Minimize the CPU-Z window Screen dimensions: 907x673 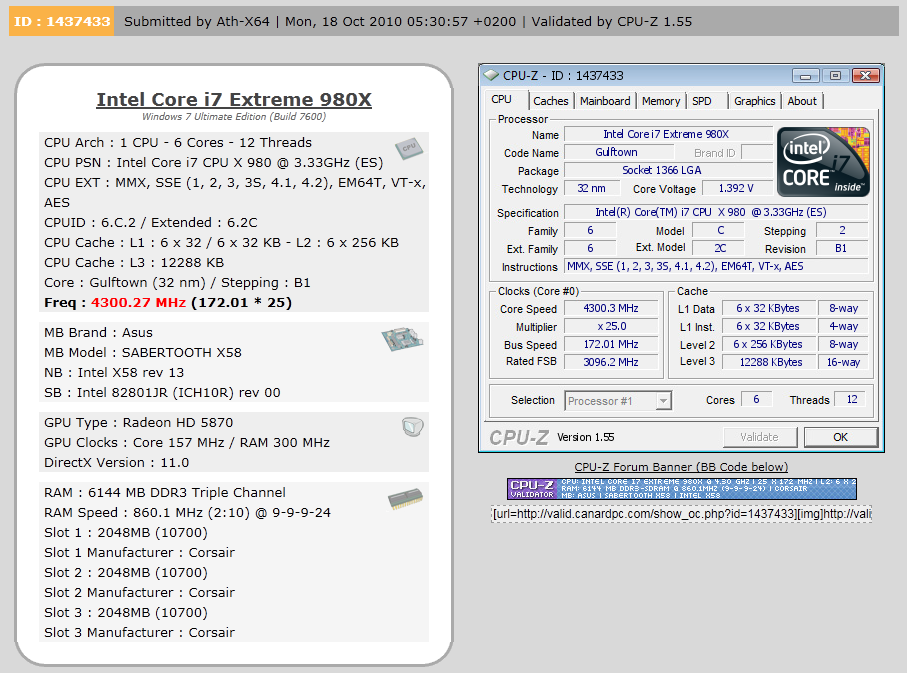click(806, 75)
